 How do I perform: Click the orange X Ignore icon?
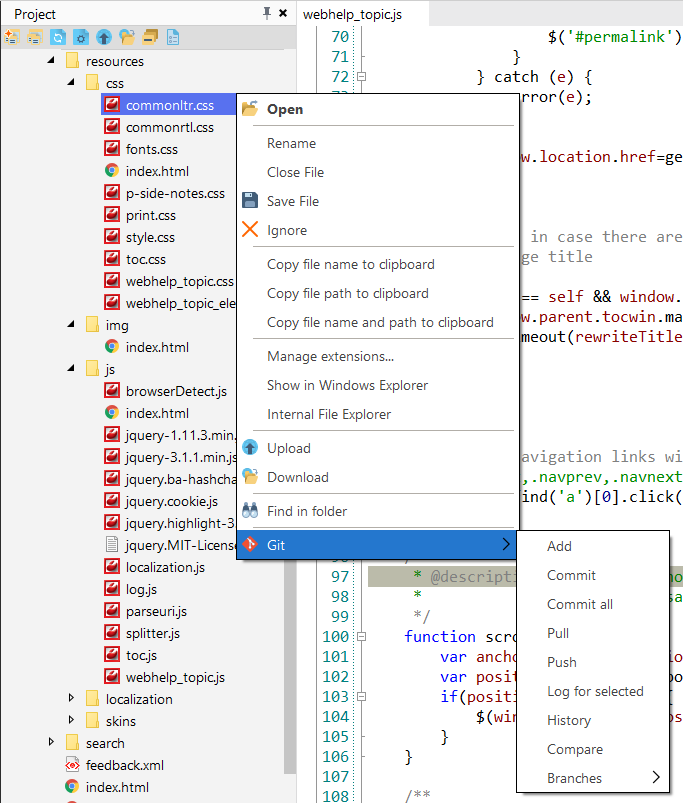[250, 229]
